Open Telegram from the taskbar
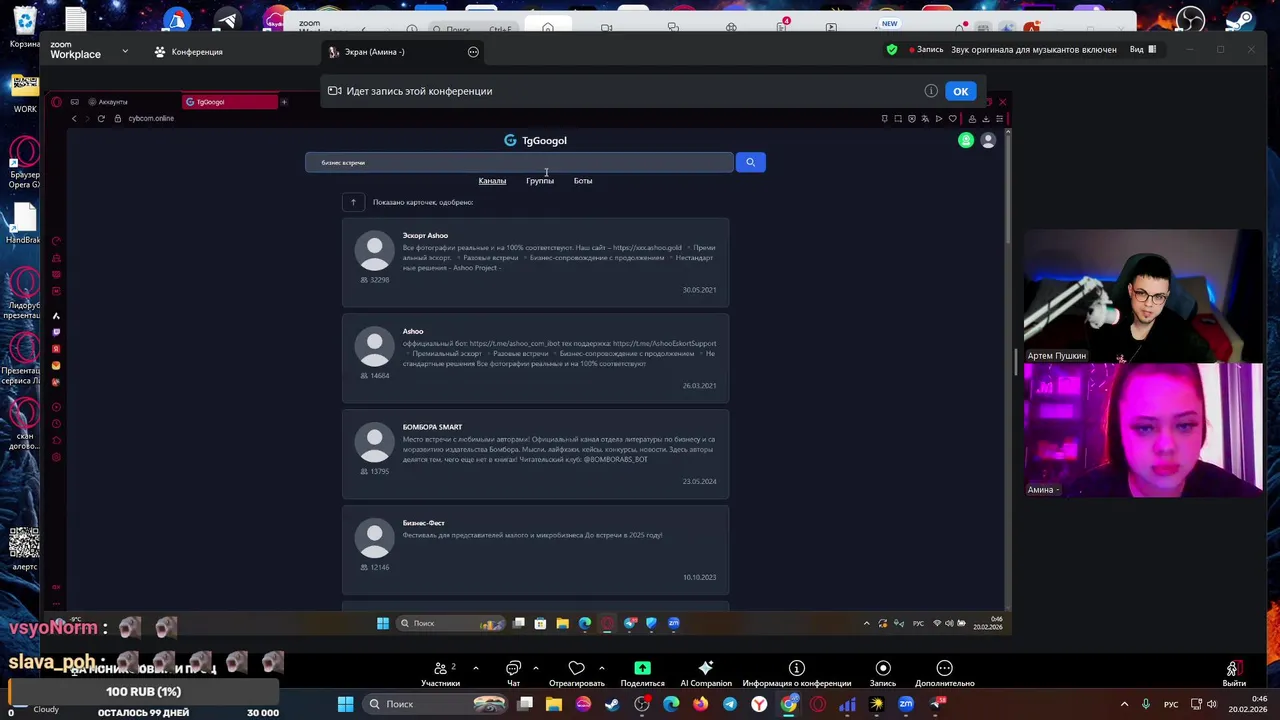The width and height of the screenshot is (1280, 720). (730, 704)
